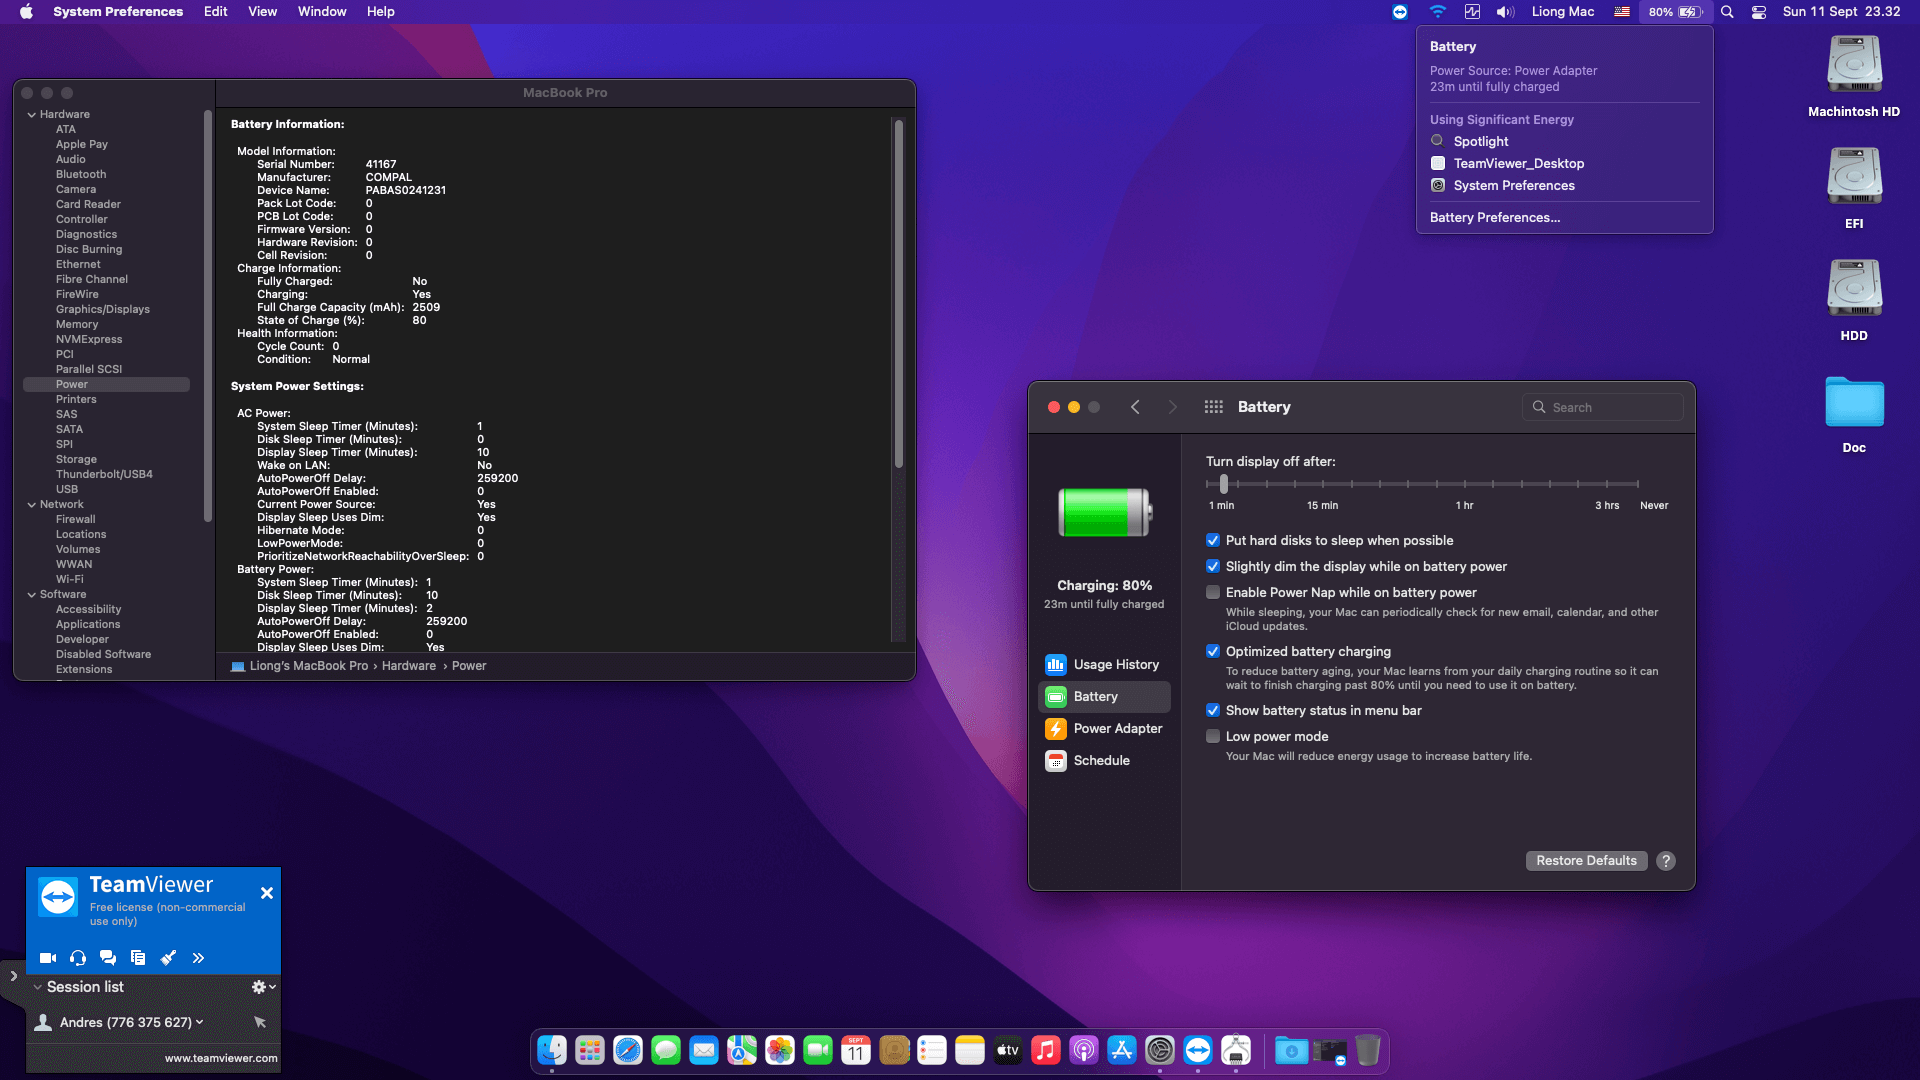Screen dimensions: 1920x1080
Task: Click the Wi-Fi status icon
Action: tap(1437, 11)
